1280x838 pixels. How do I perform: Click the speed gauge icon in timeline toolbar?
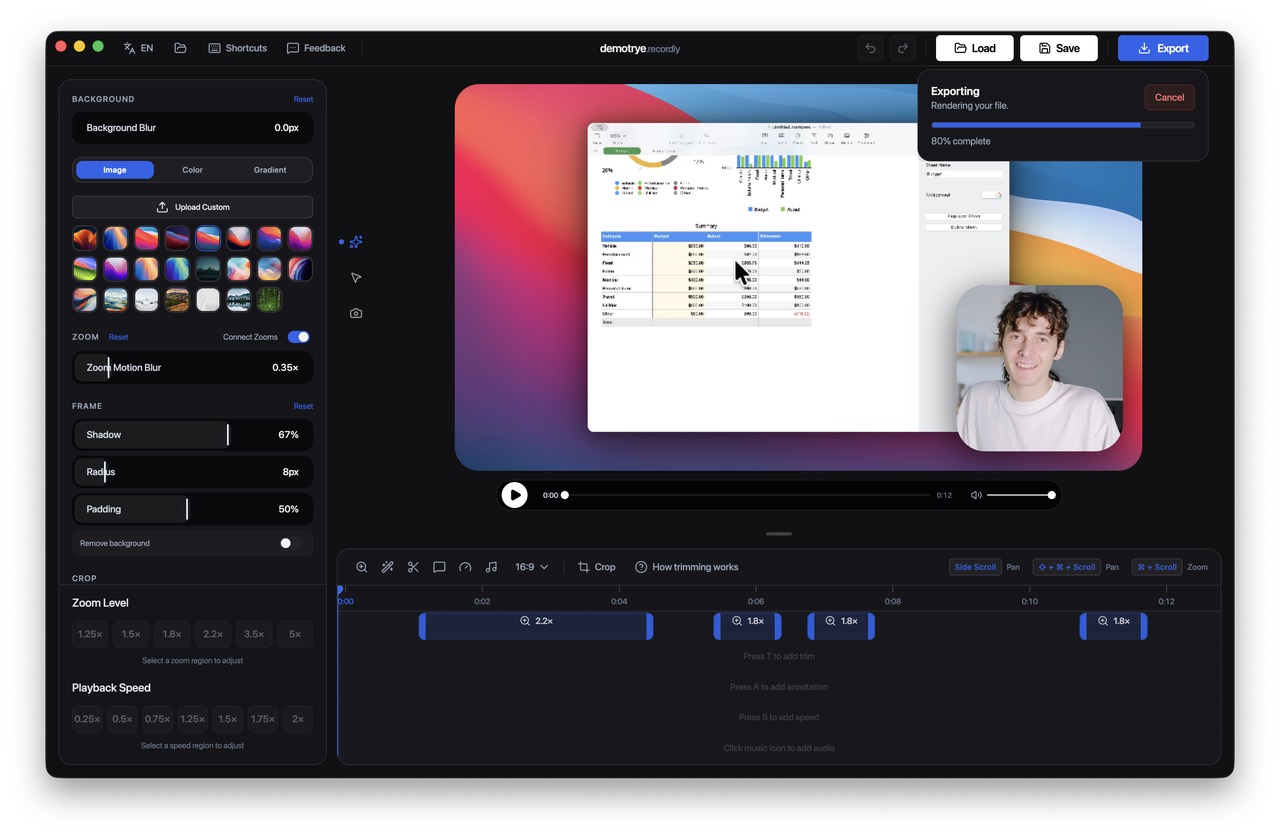point(465,567)
